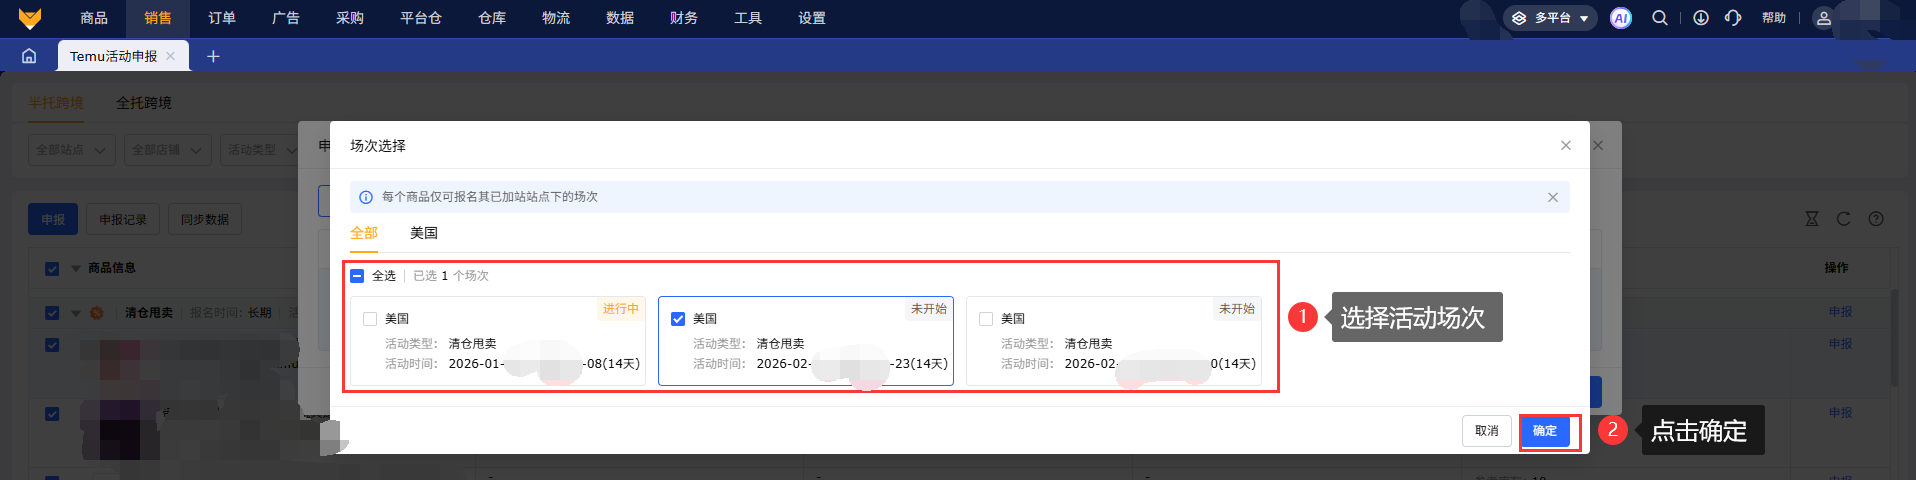The width and height of the screenshot is (1916, 480).
Task: Open the home tab icon
Action: pos(29,56)
